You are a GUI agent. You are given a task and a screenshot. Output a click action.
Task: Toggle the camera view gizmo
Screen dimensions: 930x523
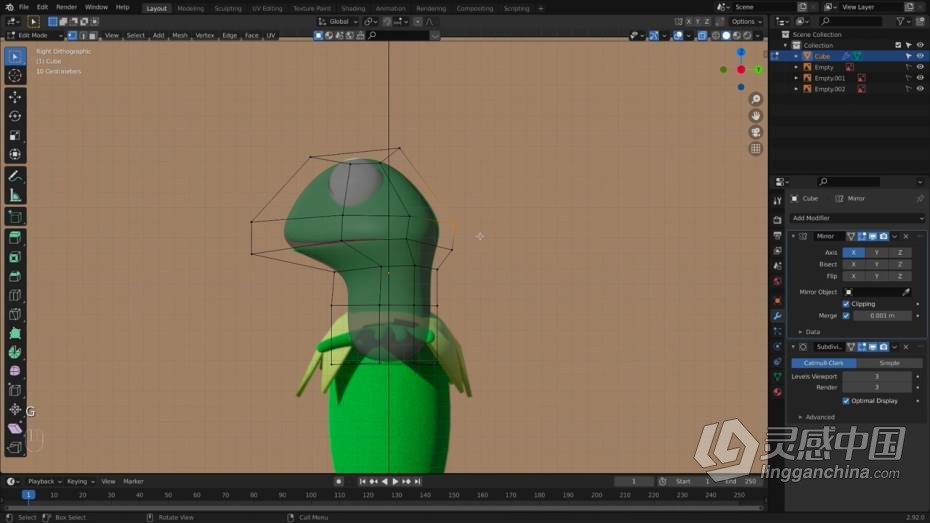(756, 132)
